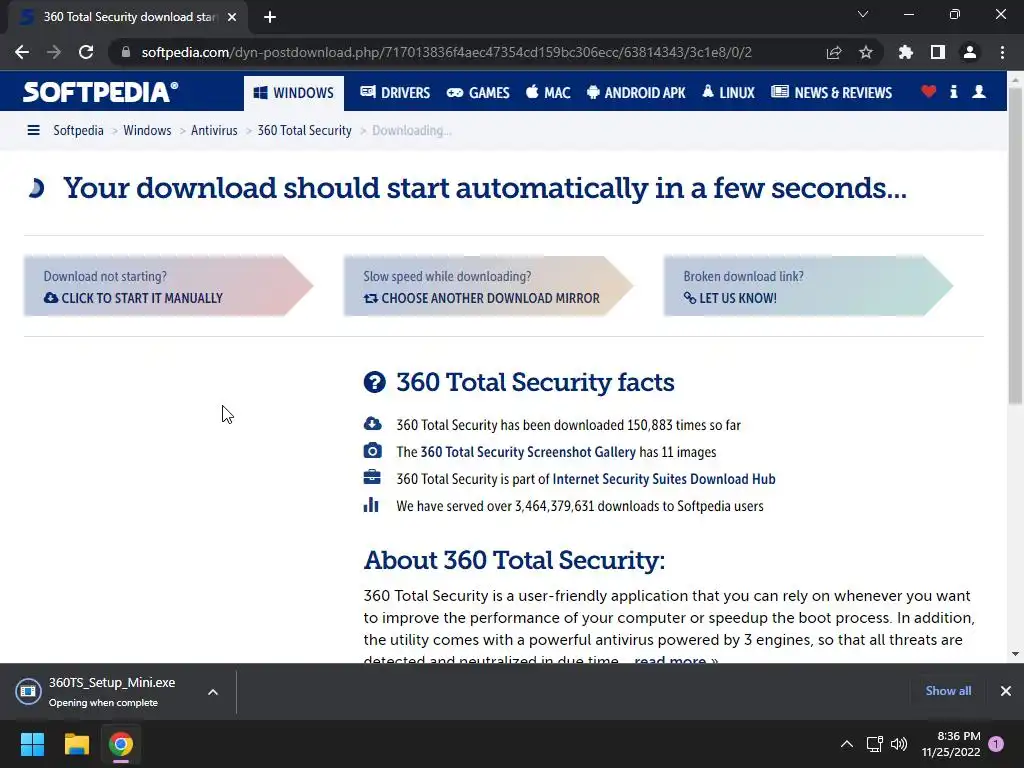Viewport: 1024px width, 768px height.
Task: Click the question mark facts icon
Action: (x=375, y=382)
